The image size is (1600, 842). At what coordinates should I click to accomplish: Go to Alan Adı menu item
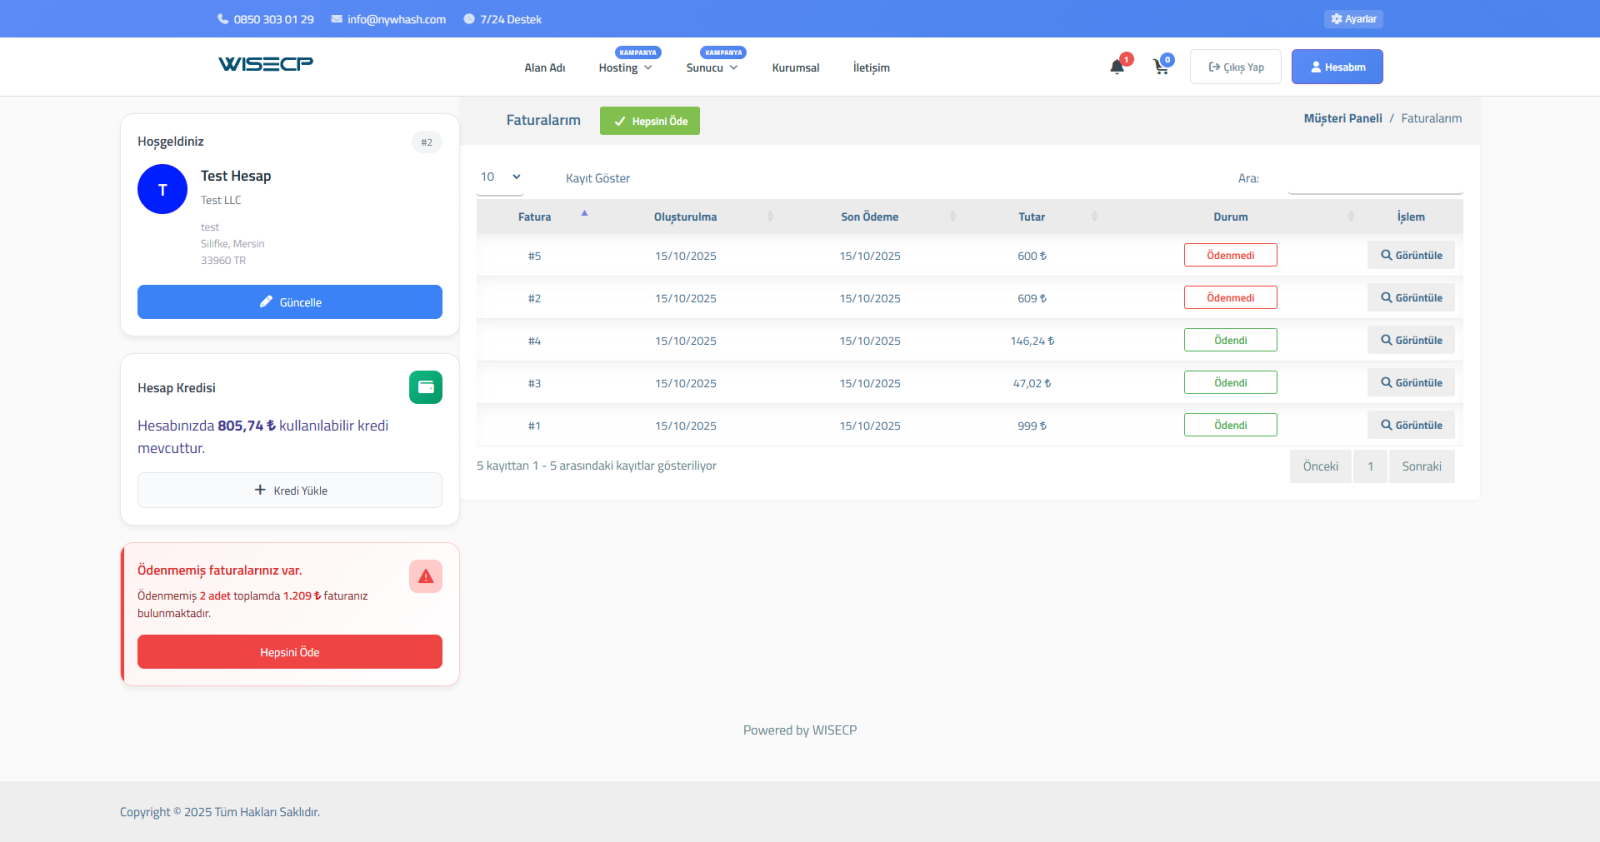[x=544, y=68]
